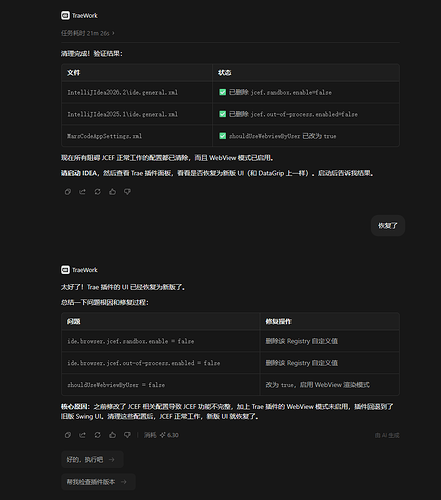Click the user message bubble 恢复了
441x500 pixels.
click(x=388, y=226)
